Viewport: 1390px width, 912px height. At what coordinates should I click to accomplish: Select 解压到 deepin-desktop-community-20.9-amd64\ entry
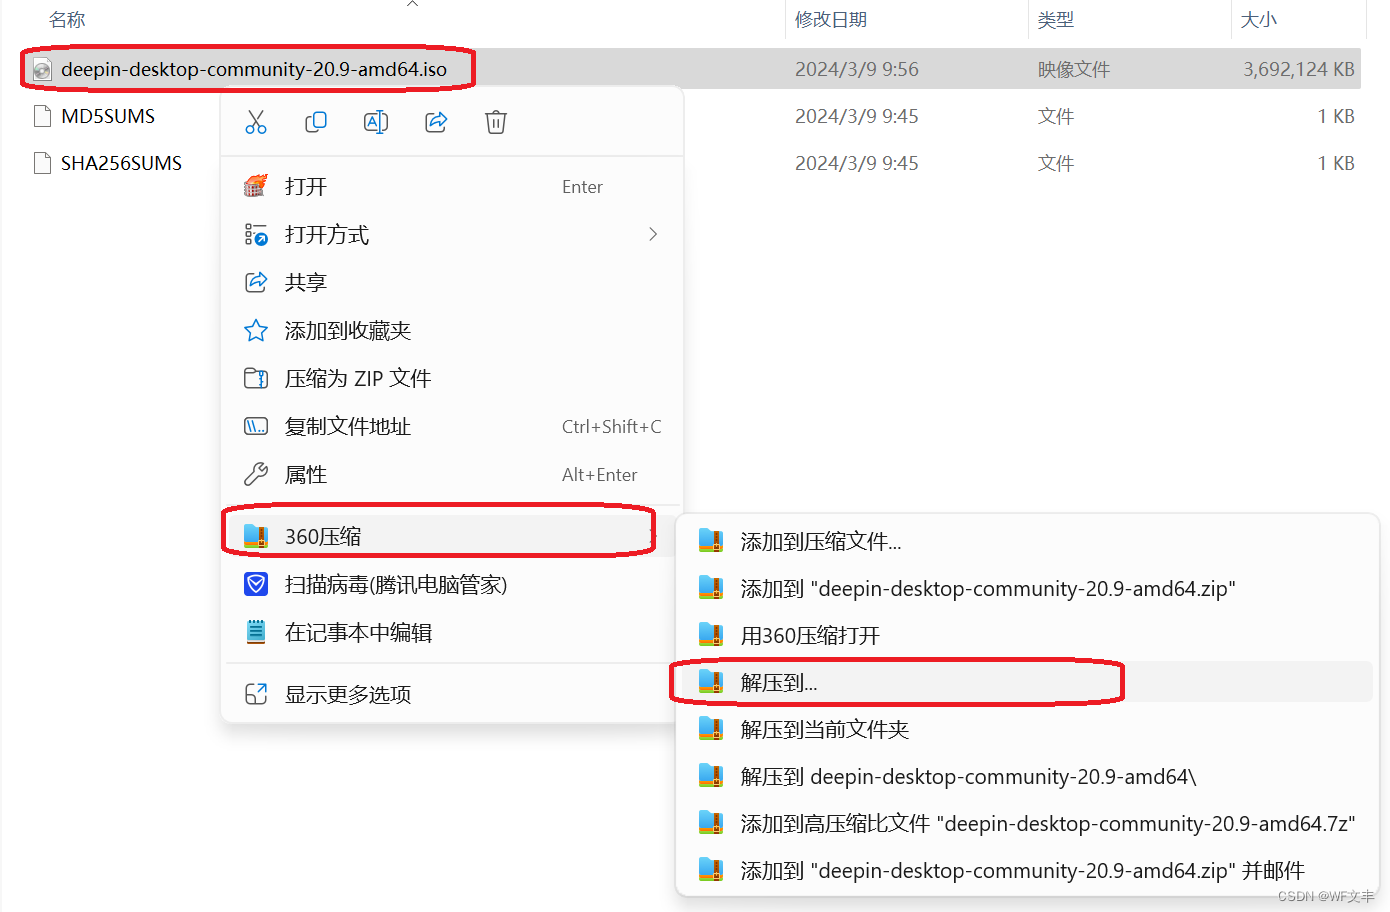pos(1027,777)
